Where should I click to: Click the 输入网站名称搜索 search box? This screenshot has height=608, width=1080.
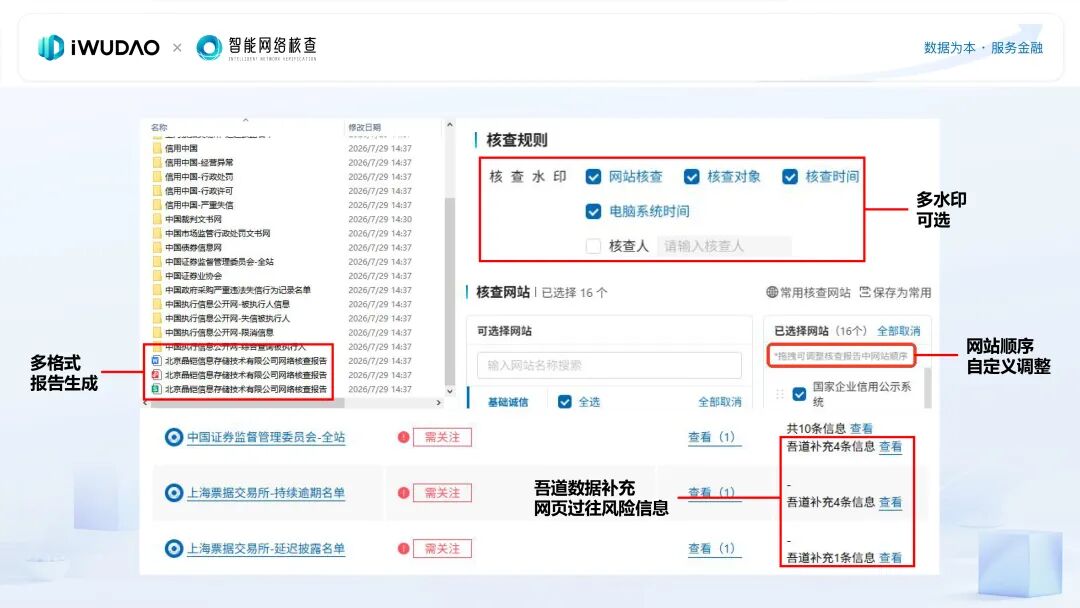pos(609,365)
